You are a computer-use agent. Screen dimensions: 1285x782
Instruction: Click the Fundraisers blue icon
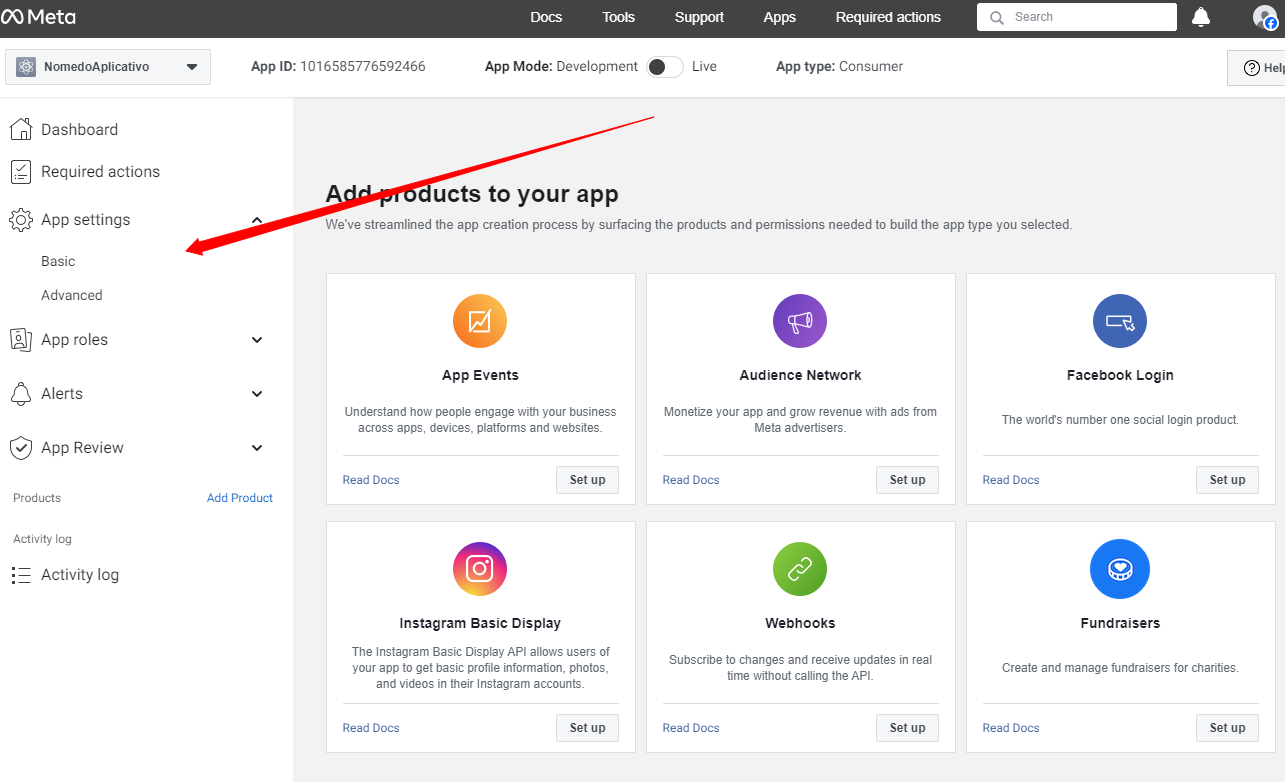1120,569
